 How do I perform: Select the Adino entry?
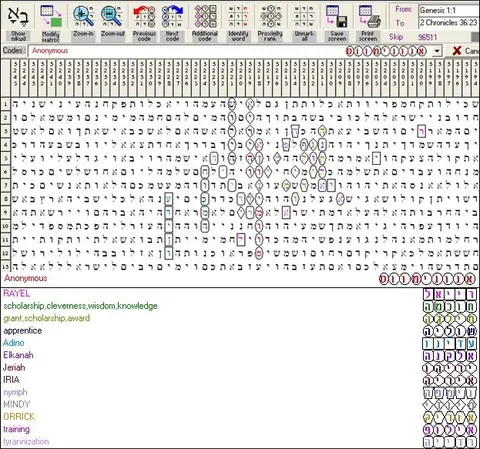pyautogui.click(x=14, y=343)
